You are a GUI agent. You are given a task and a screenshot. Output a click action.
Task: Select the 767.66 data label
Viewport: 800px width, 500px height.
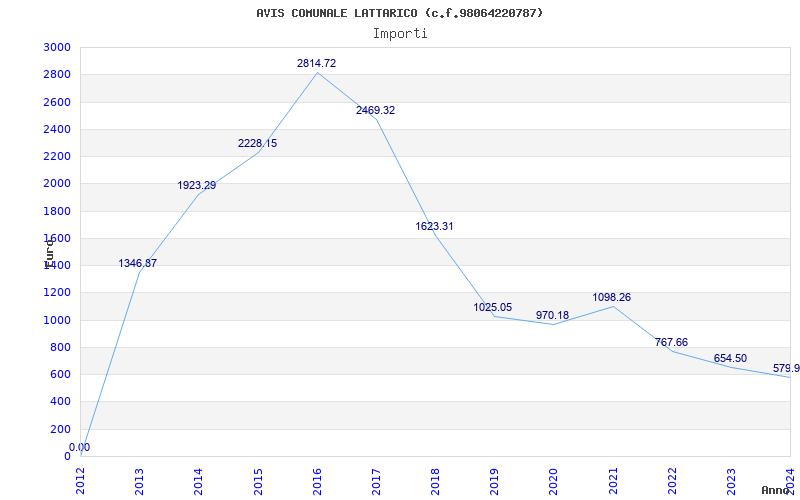click(671, 342)
